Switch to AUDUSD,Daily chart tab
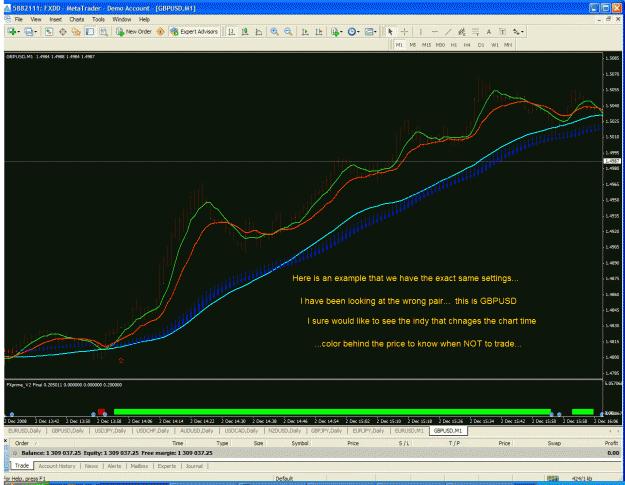This screenshot has width=625, height=485. 197,431
